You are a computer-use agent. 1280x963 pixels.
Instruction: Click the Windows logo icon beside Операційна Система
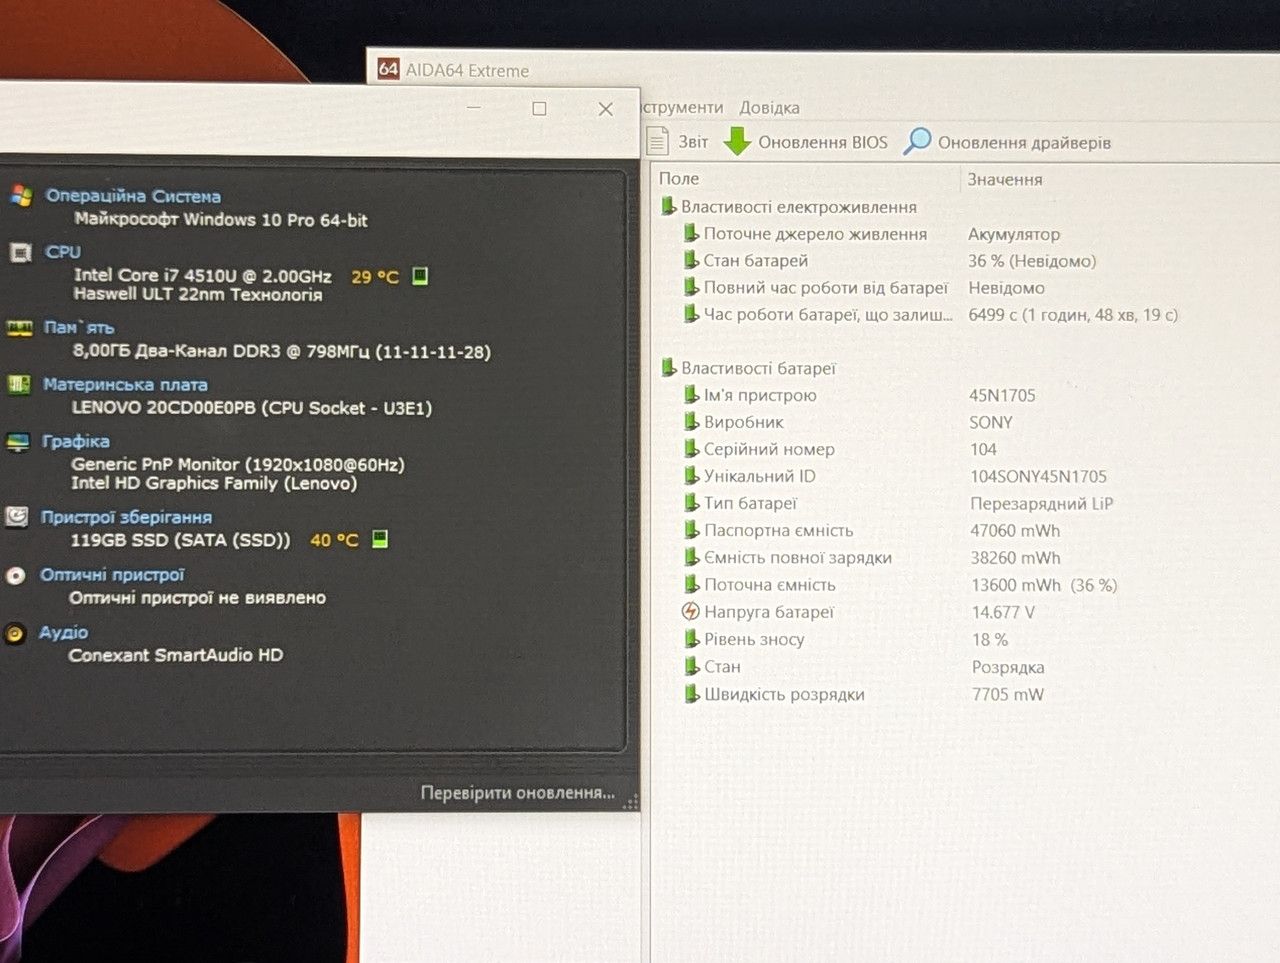pos(21,196)
